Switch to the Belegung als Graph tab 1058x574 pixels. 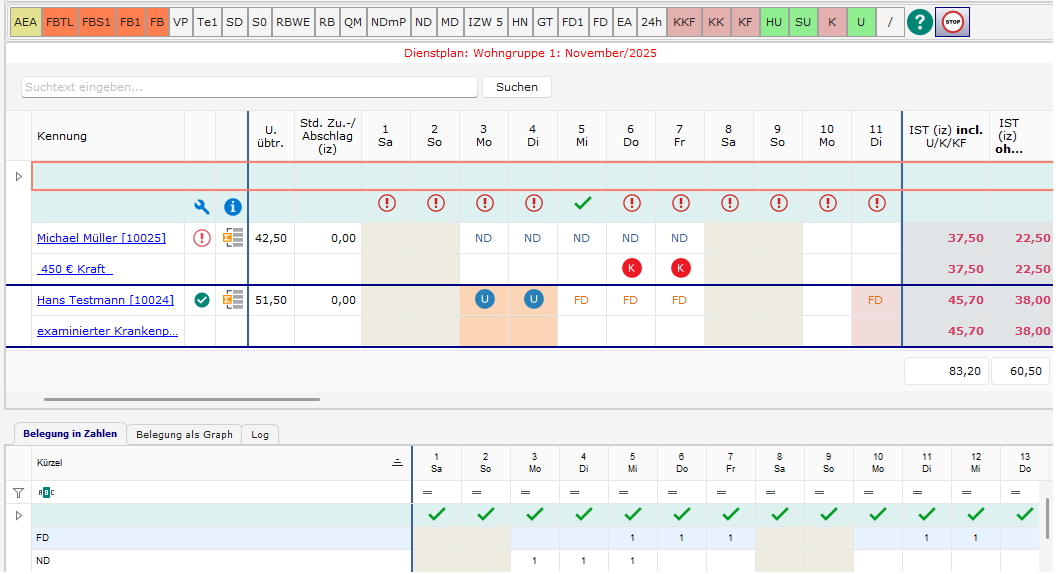point(184,434)
